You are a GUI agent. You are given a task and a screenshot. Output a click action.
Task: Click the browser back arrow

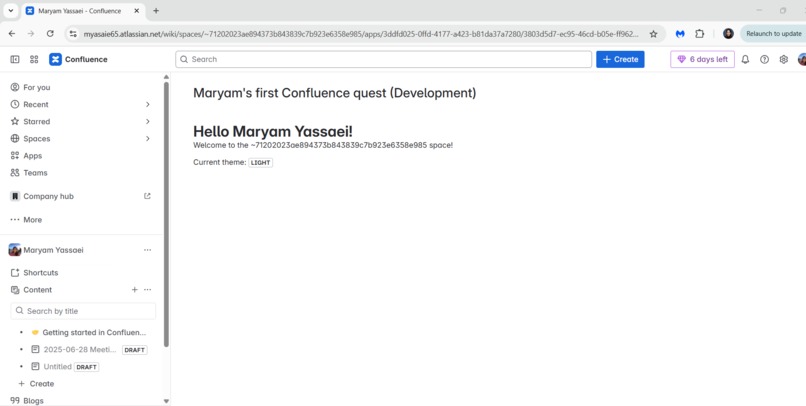[12, 33]
